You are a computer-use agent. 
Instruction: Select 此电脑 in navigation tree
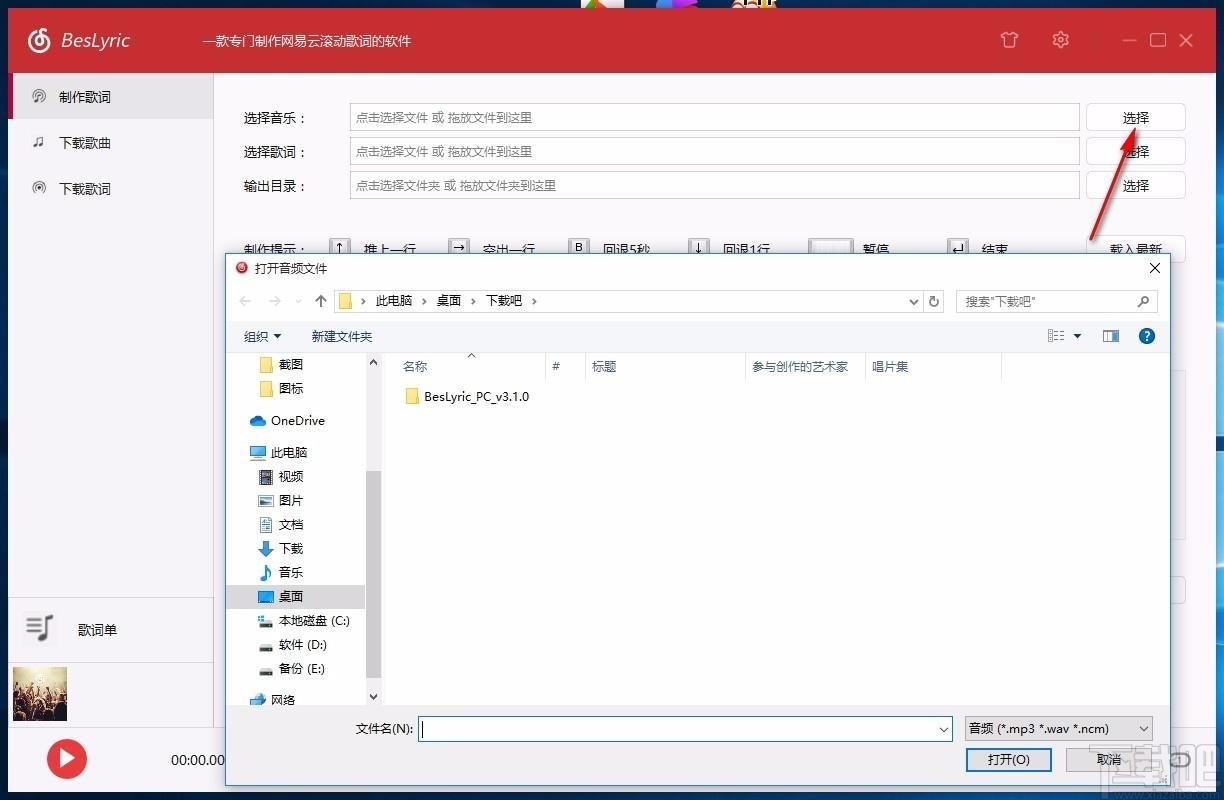289,453
